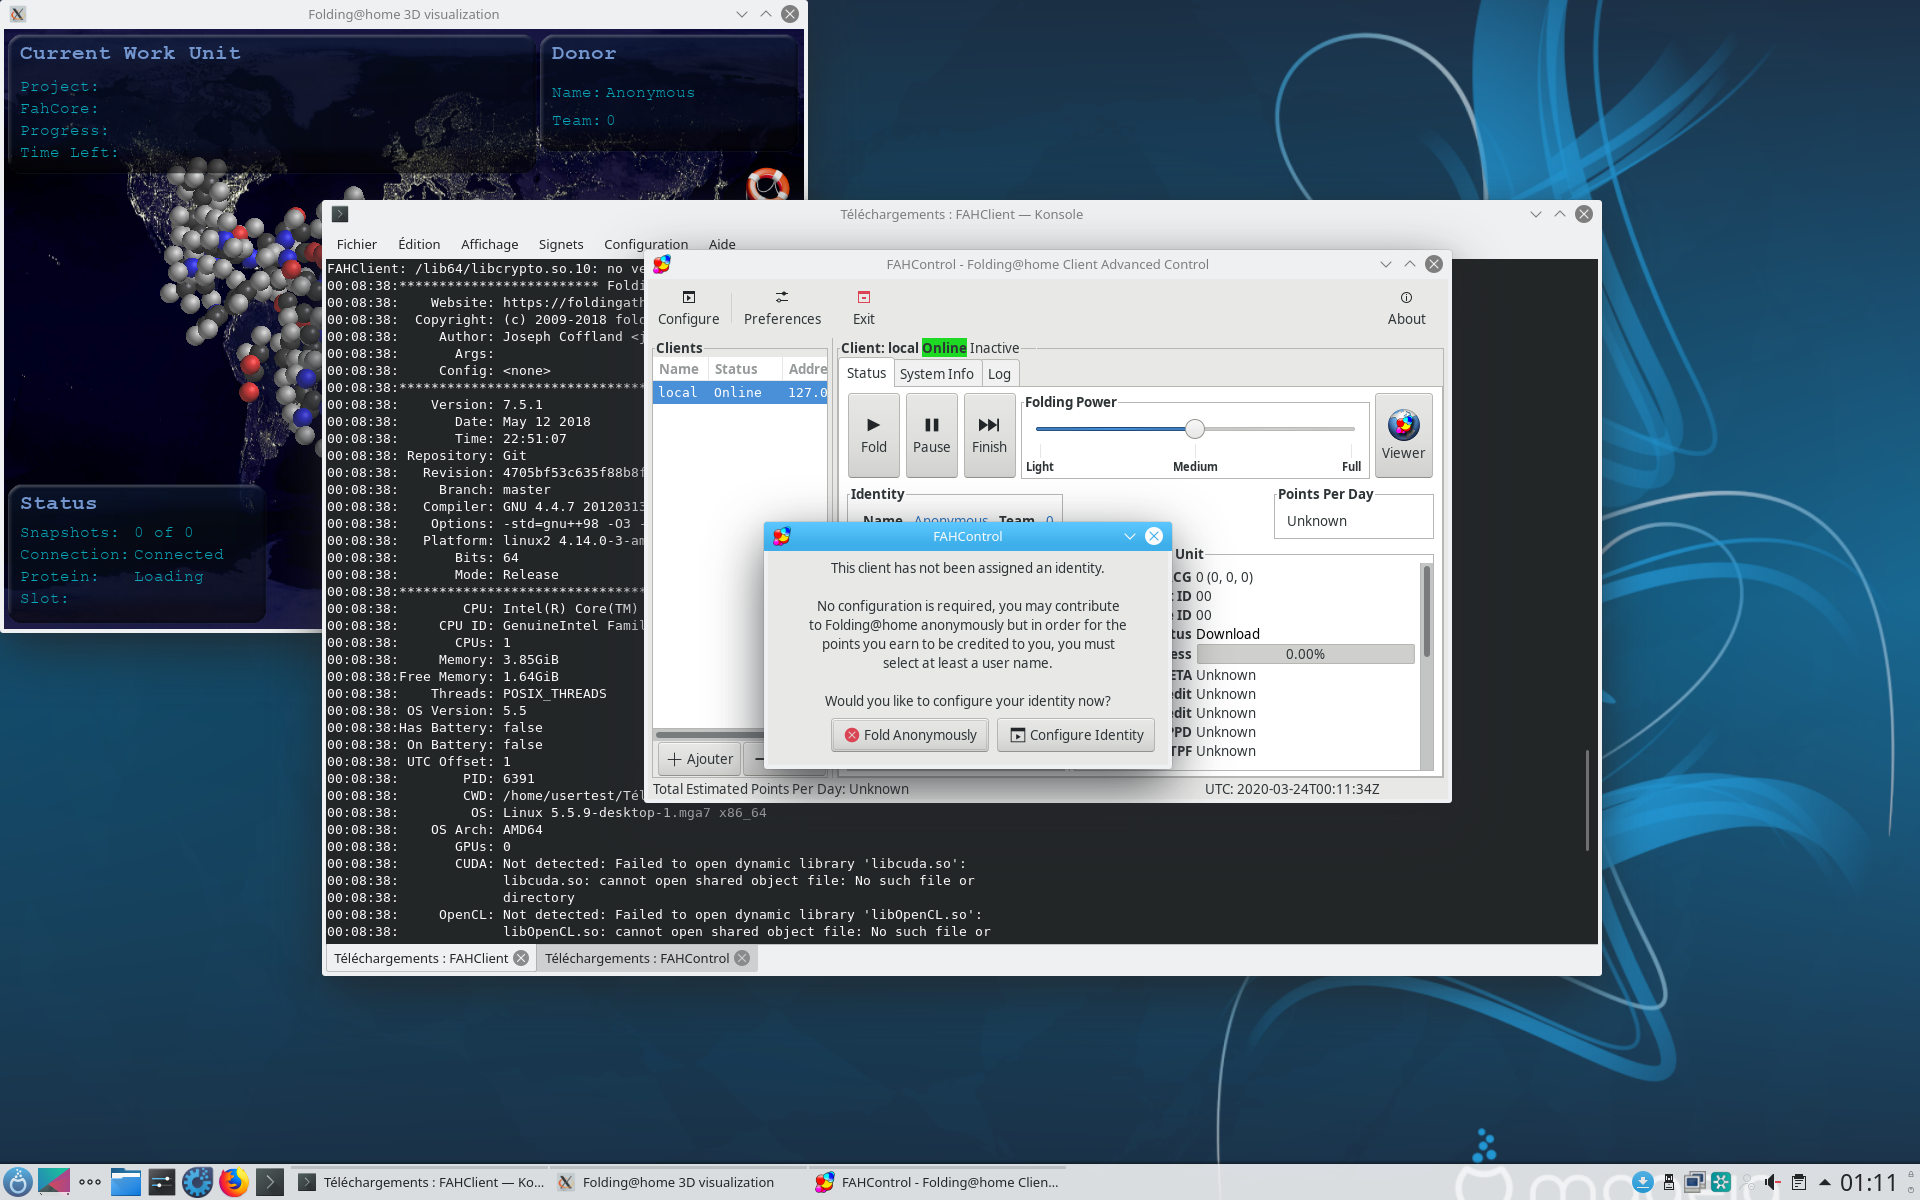Minimize the Konsole window
The height and width of the screenshot is (1200, 1920).
(x=1536, y=214)
